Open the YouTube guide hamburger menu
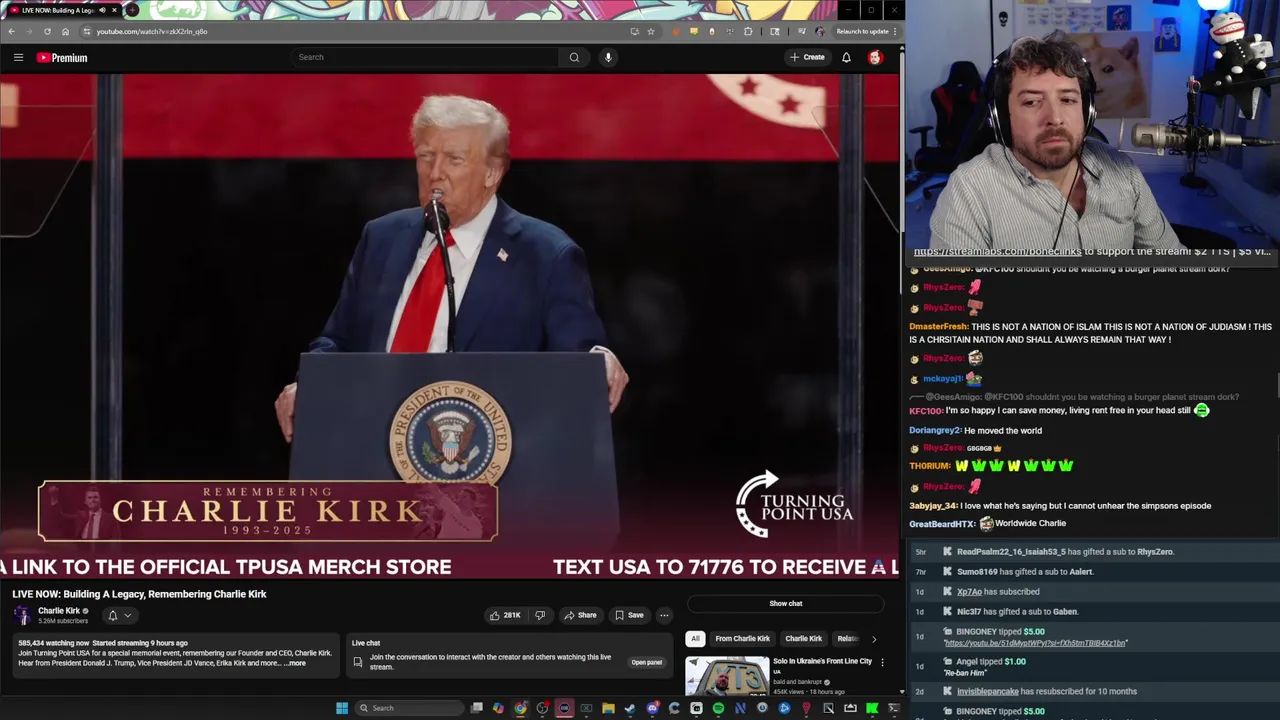This screenshot has width=1280, height=720. [x=18, y=57]
